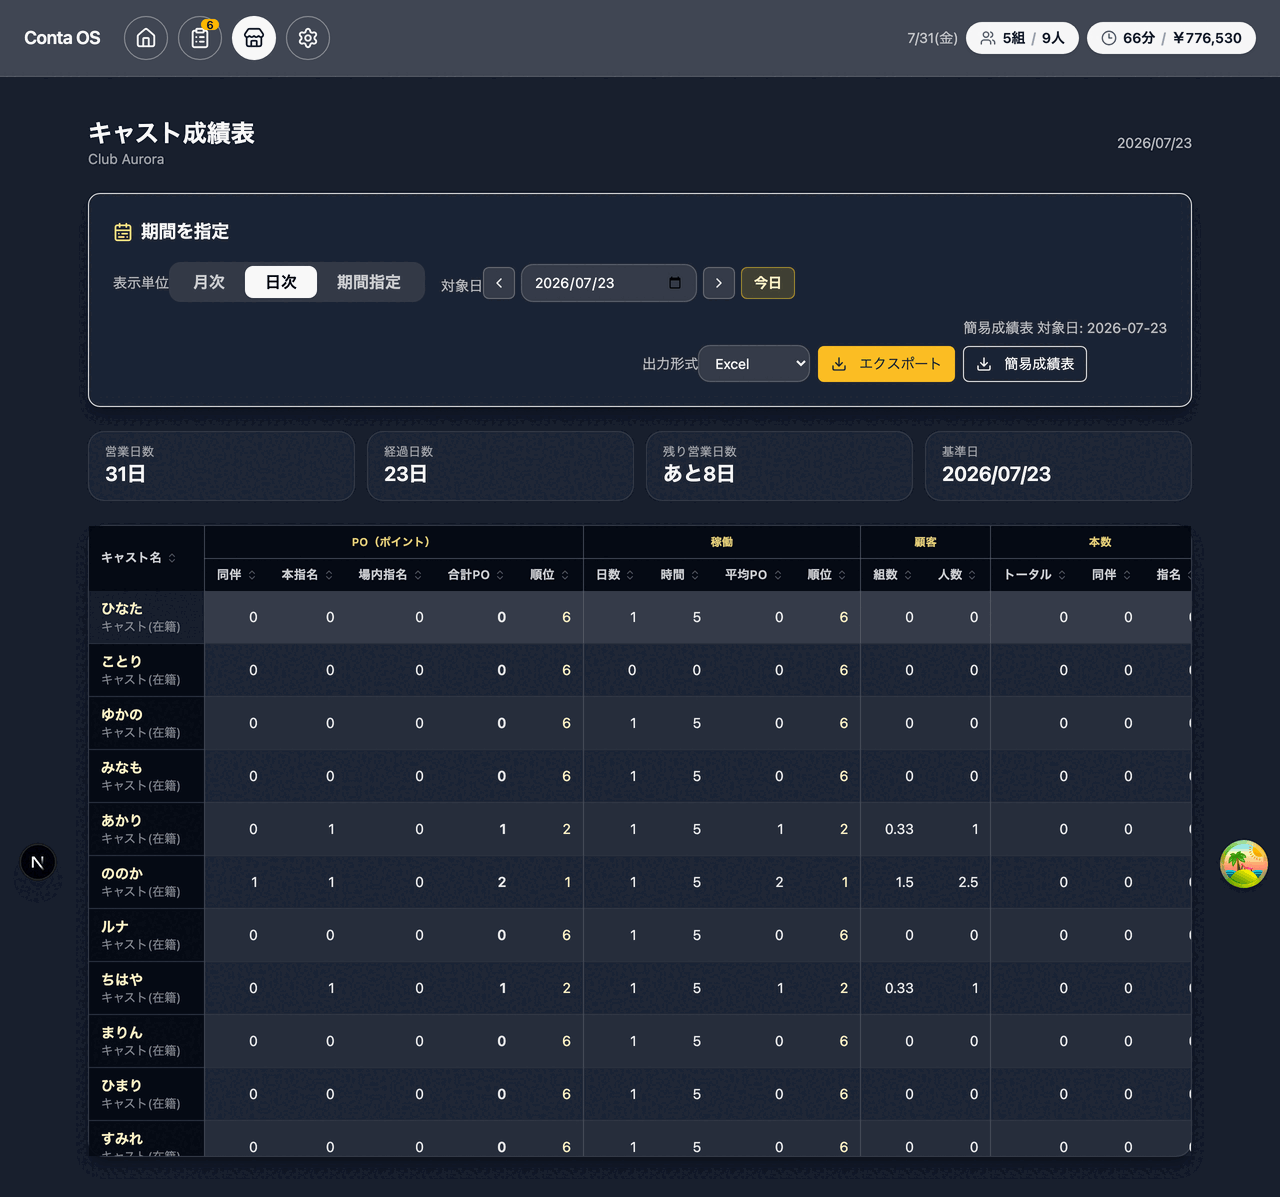Click the yellow エクスポート button

[x=886, y=364]
